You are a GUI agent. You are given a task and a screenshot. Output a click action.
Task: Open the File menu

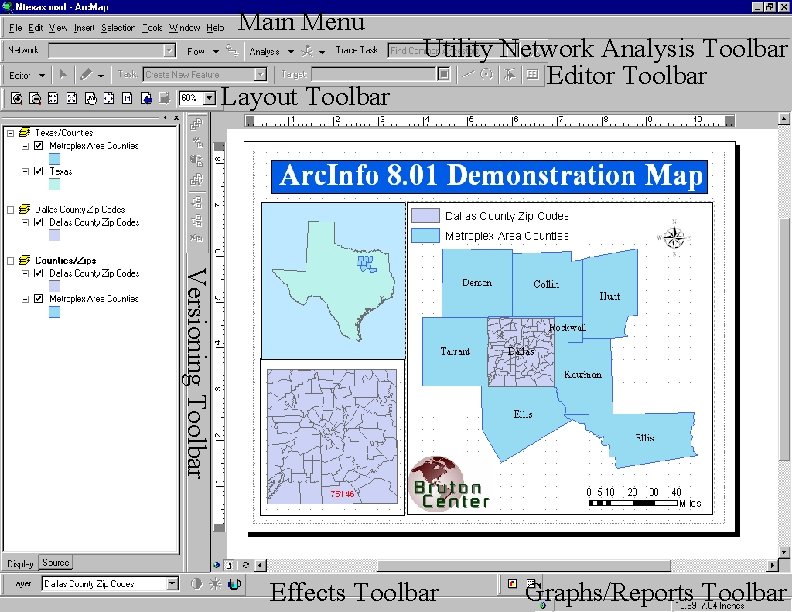point(15,28)
